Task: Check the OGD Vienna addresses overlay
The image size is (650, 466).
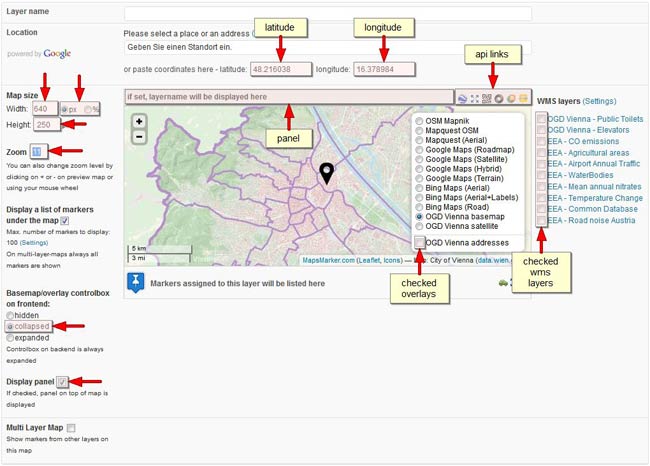Action: pos(419,242)
